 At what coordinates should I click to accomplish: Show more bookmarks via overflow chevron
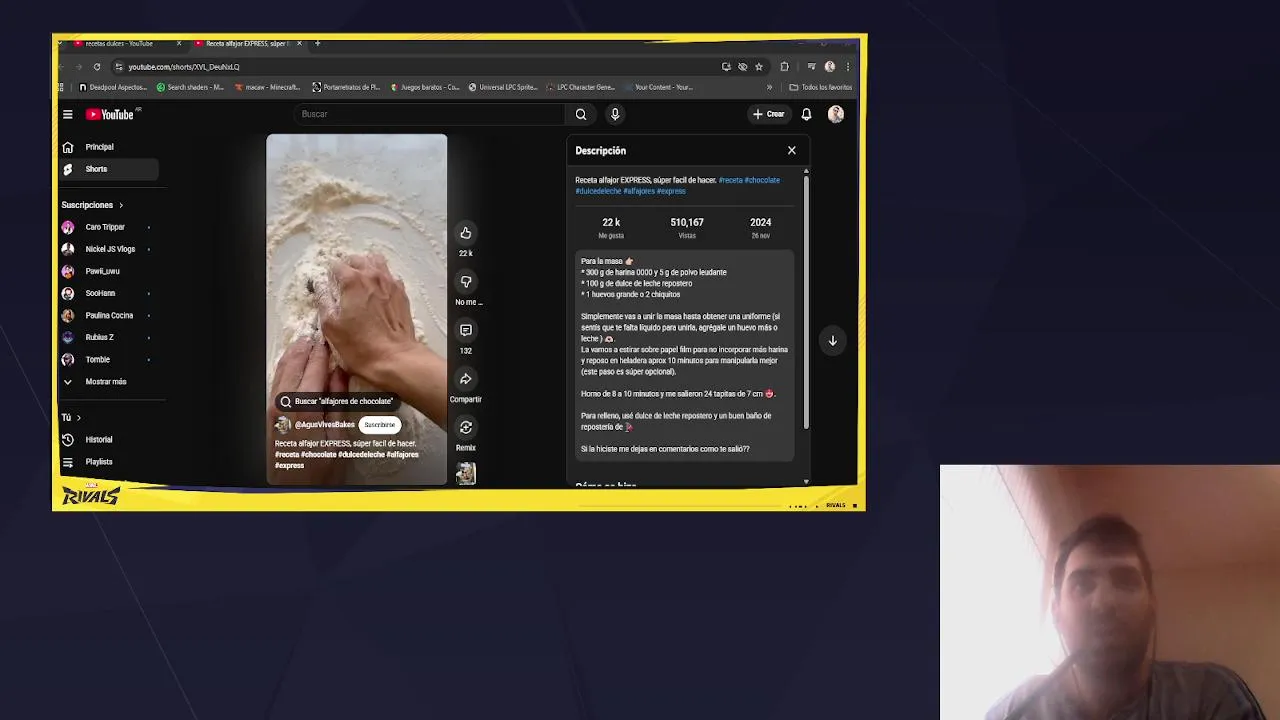pyautogui.click(x=770, y=87)
